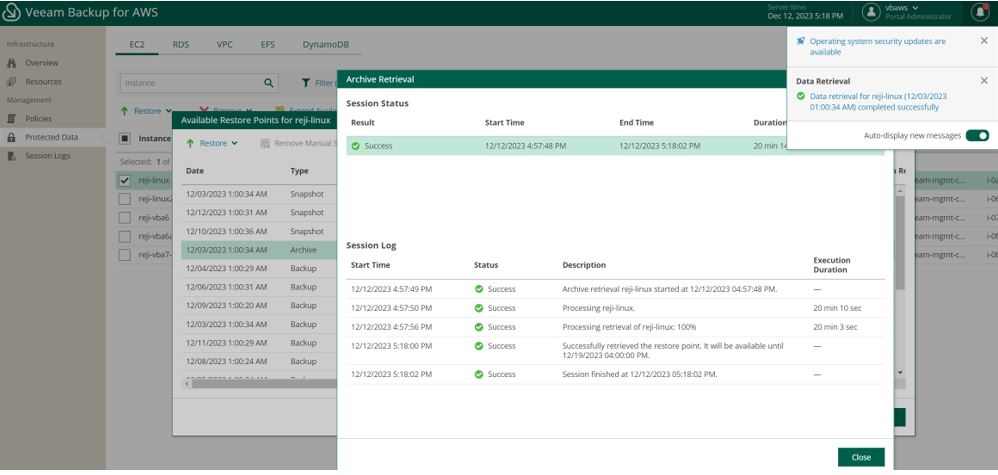Open Resources in the sidebar
Screen dimensions: 998x475
tap(43, 82)
